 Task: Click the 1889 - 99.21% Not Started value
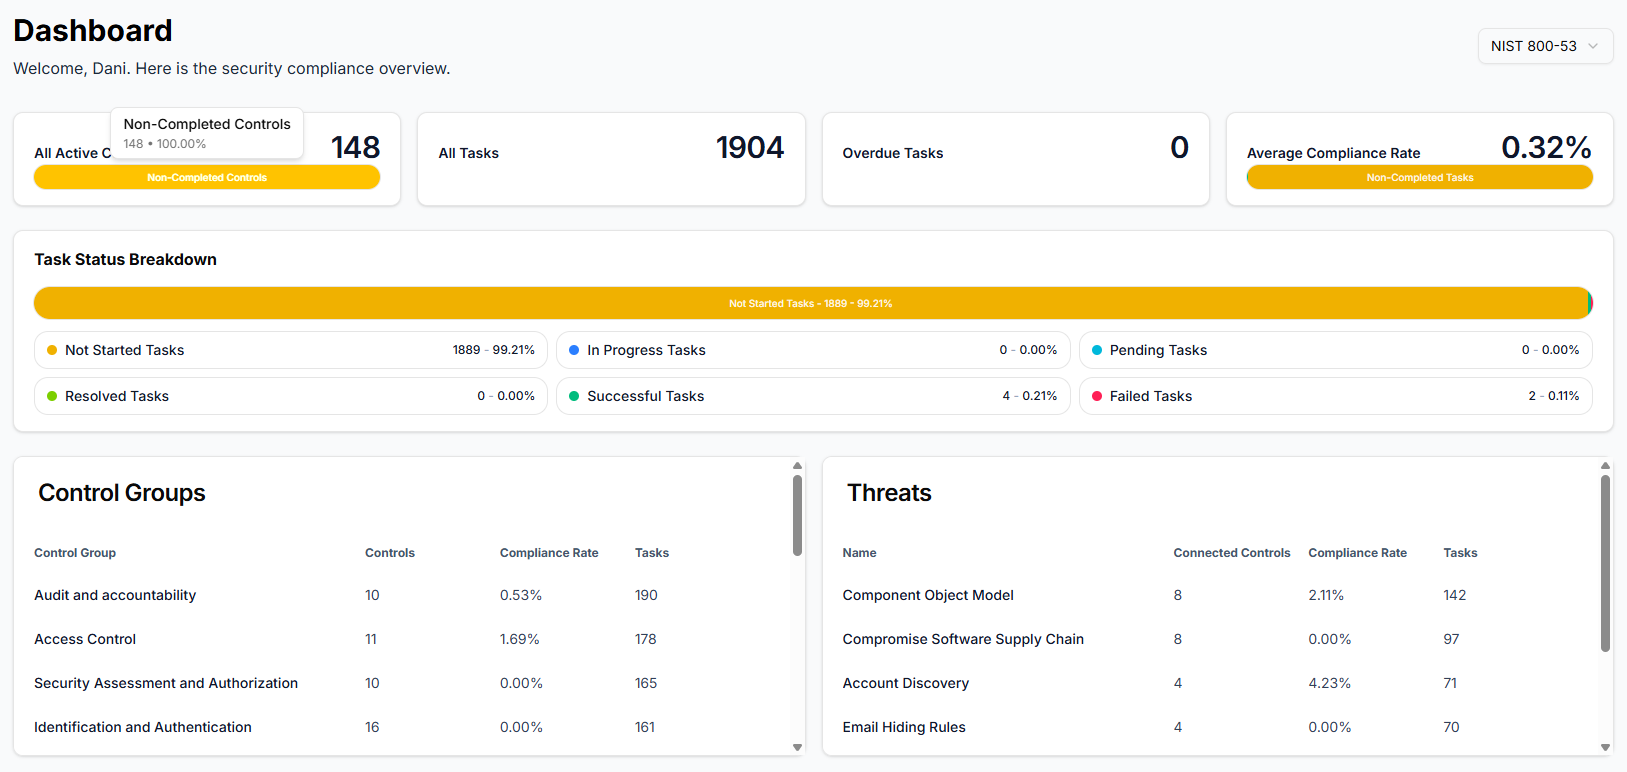click(494, 350)
